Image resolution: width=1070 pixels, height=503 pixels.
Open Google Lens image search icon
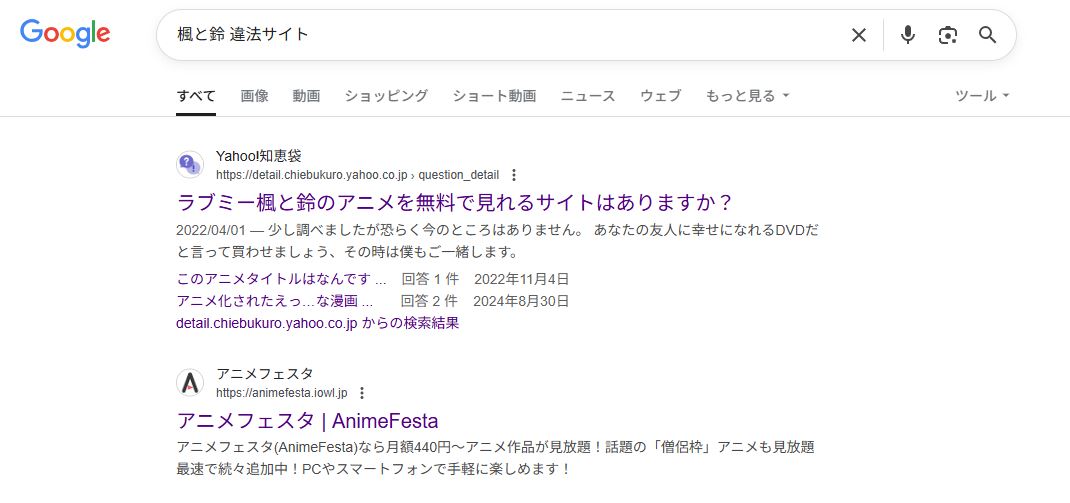point(947,35)
